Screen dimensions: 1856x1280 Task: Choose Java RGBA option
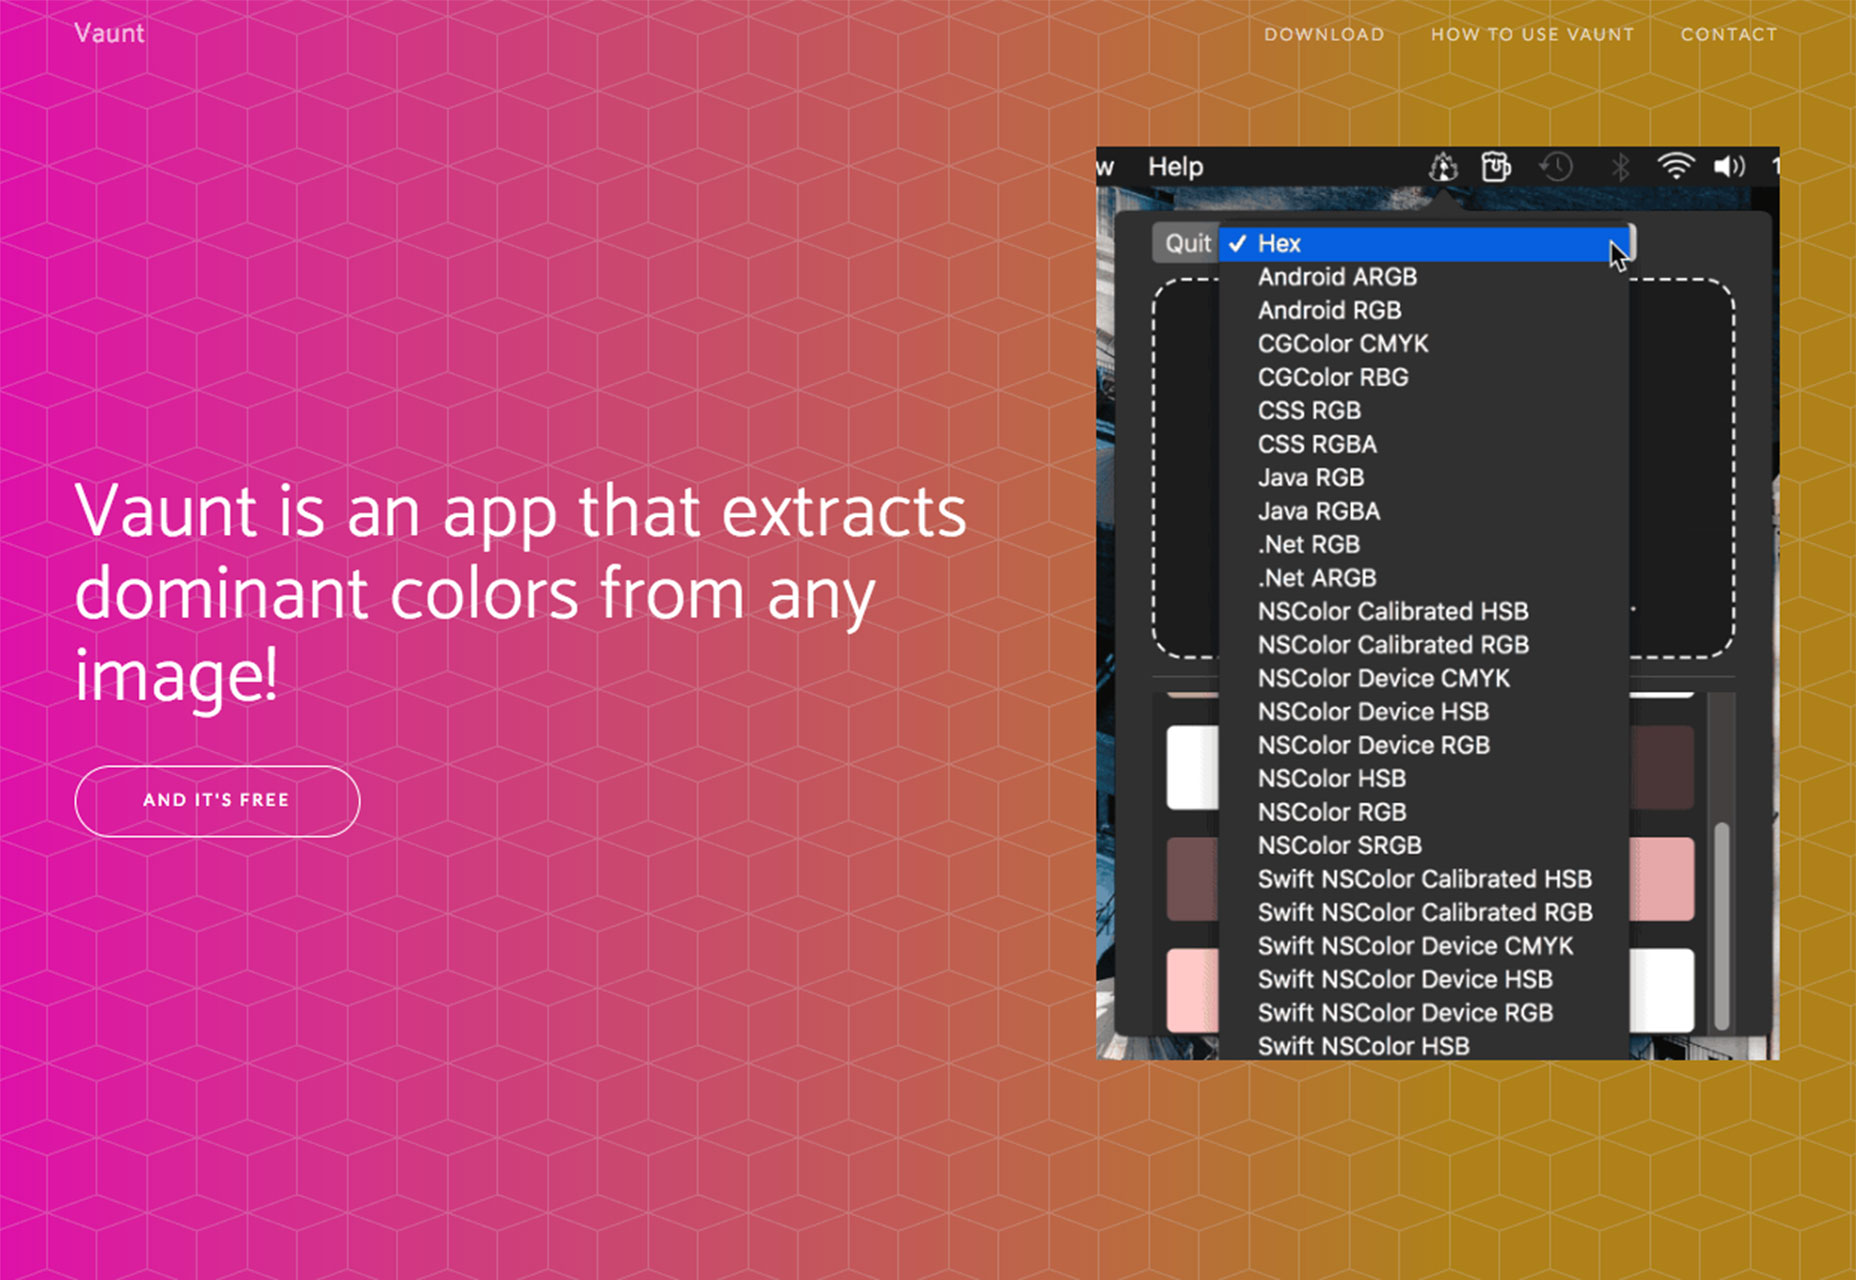tap(1424, 512)
